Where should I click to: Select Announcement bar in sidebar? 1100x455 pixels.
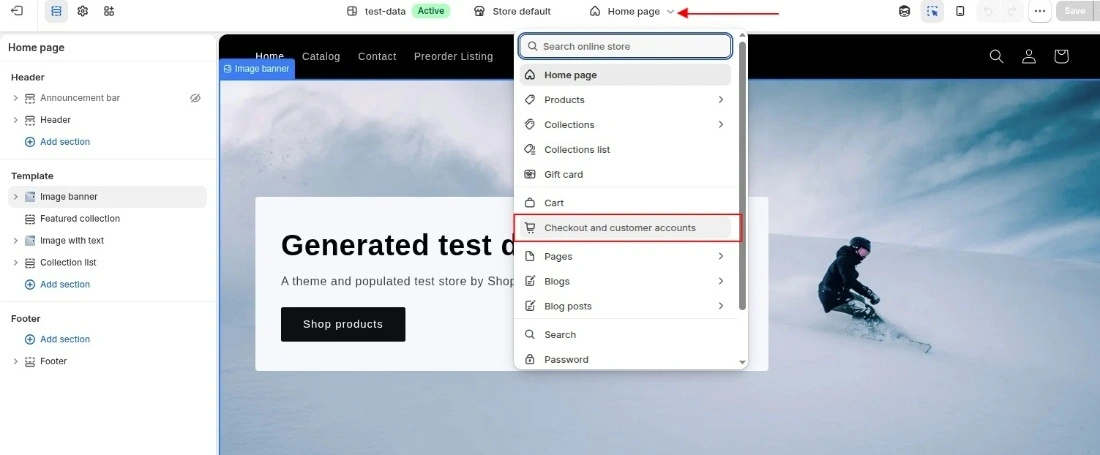(80, 98)
